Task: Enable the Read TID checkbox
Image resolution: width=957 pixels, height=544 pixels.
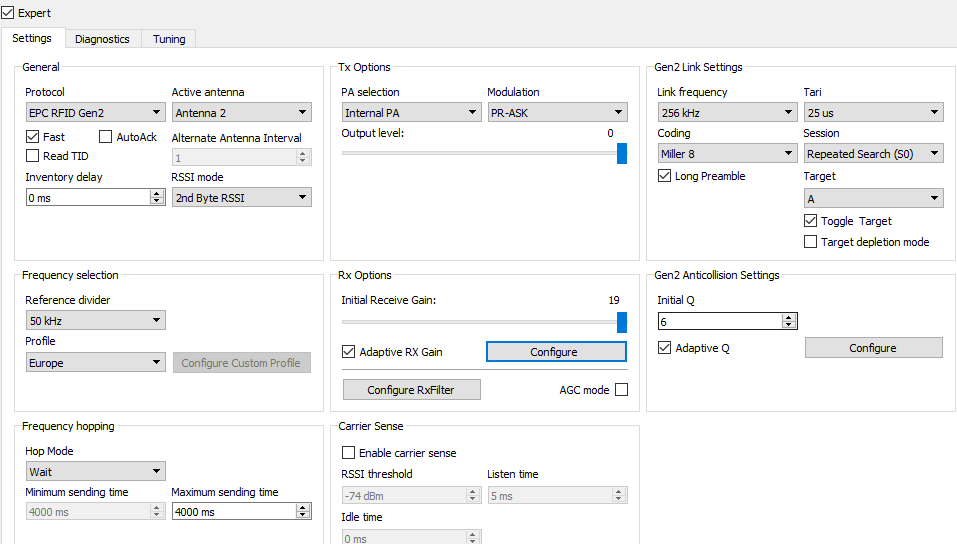Action: [32, 156]
